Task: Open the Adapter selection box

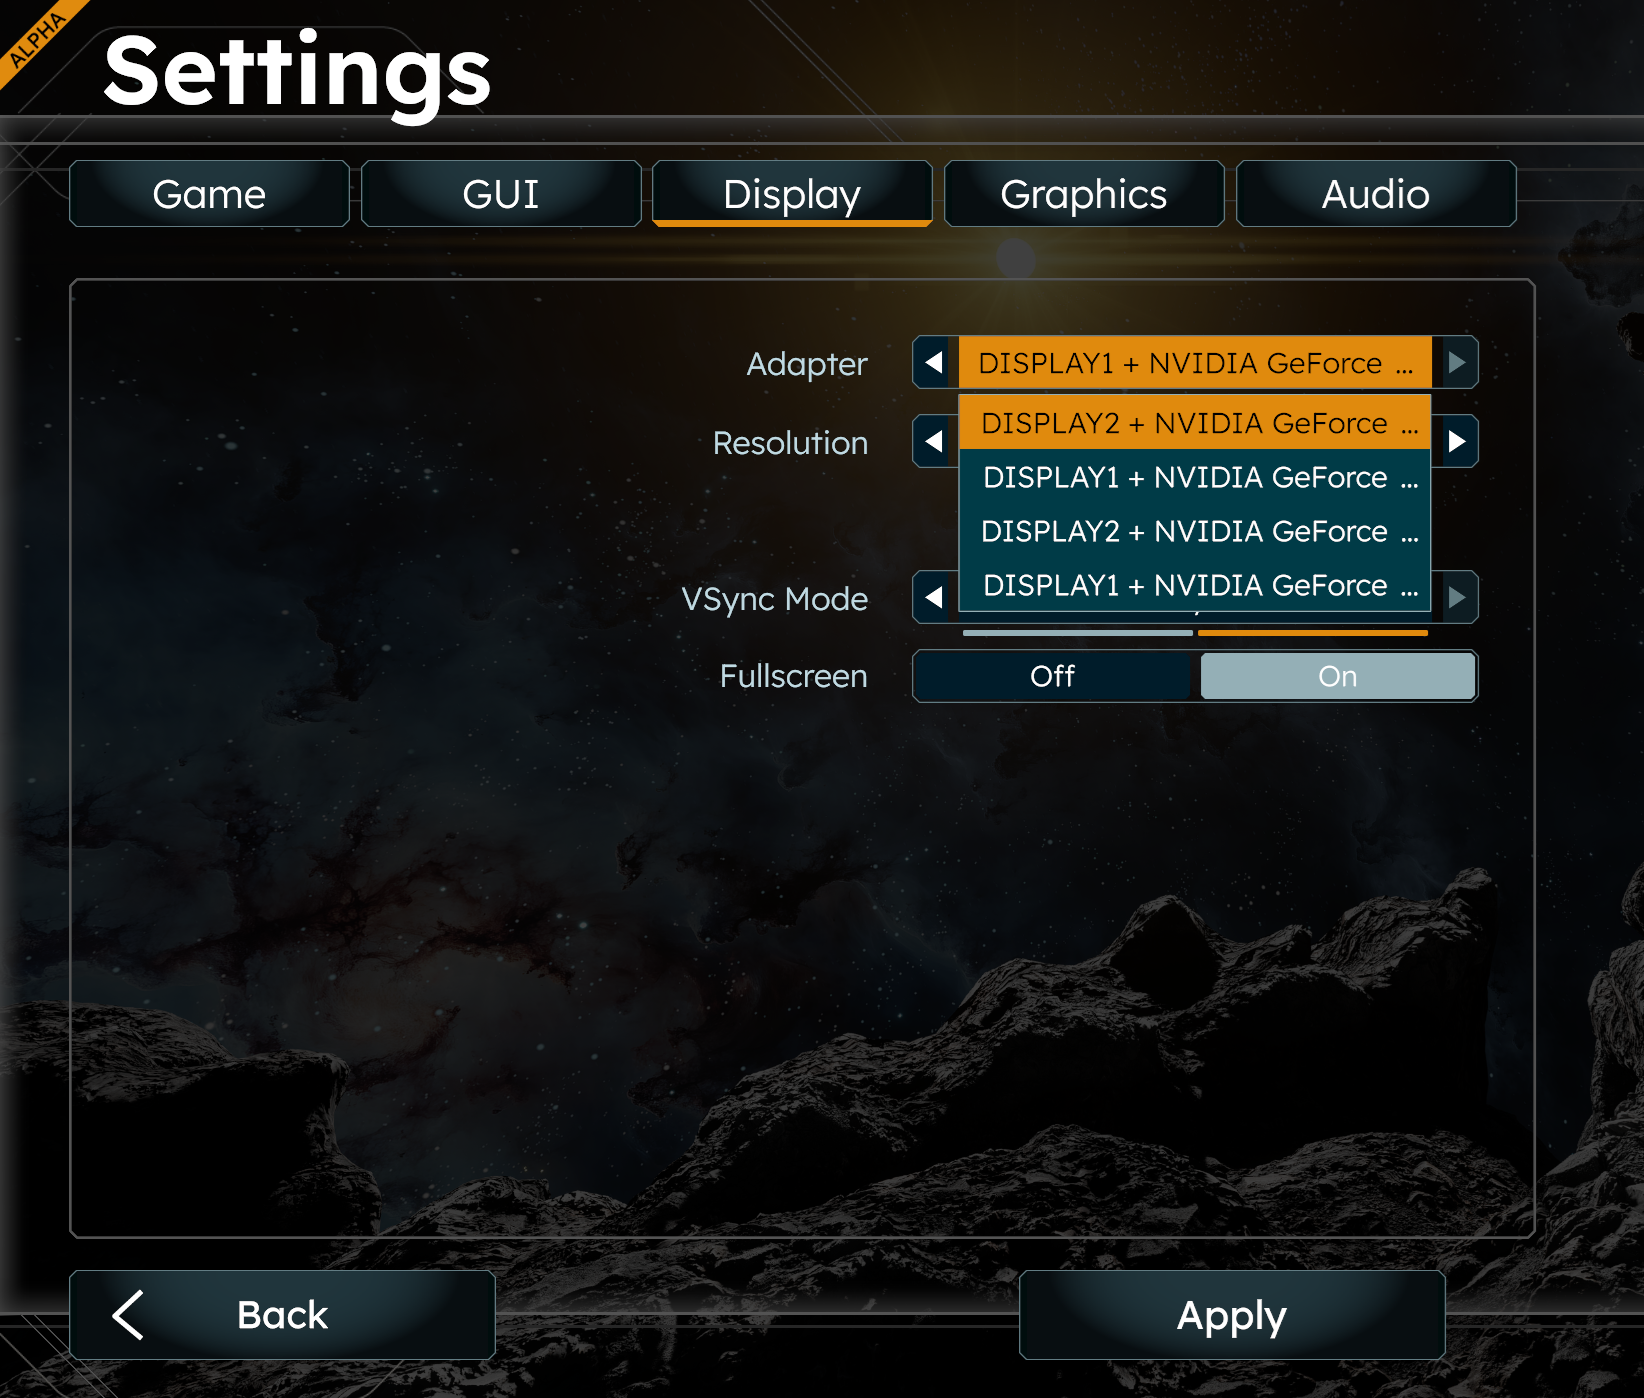Action: click(x=1195, y=362)
